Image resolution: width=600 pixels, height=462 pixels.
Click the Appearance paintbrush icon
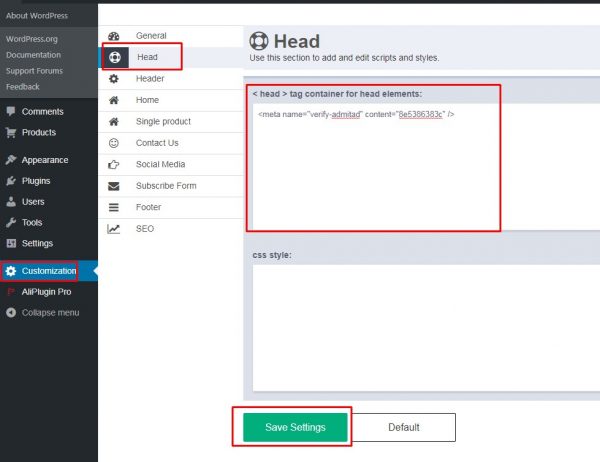(11, 160)
